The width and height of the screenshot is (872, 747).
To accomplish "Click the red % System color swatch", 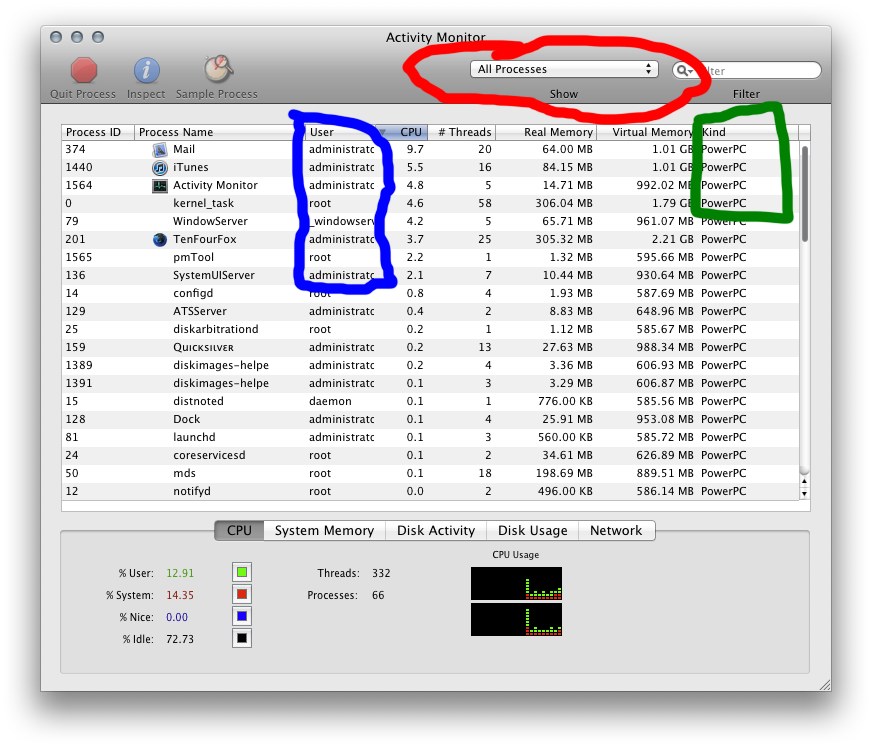I will [x=242, y=595].
